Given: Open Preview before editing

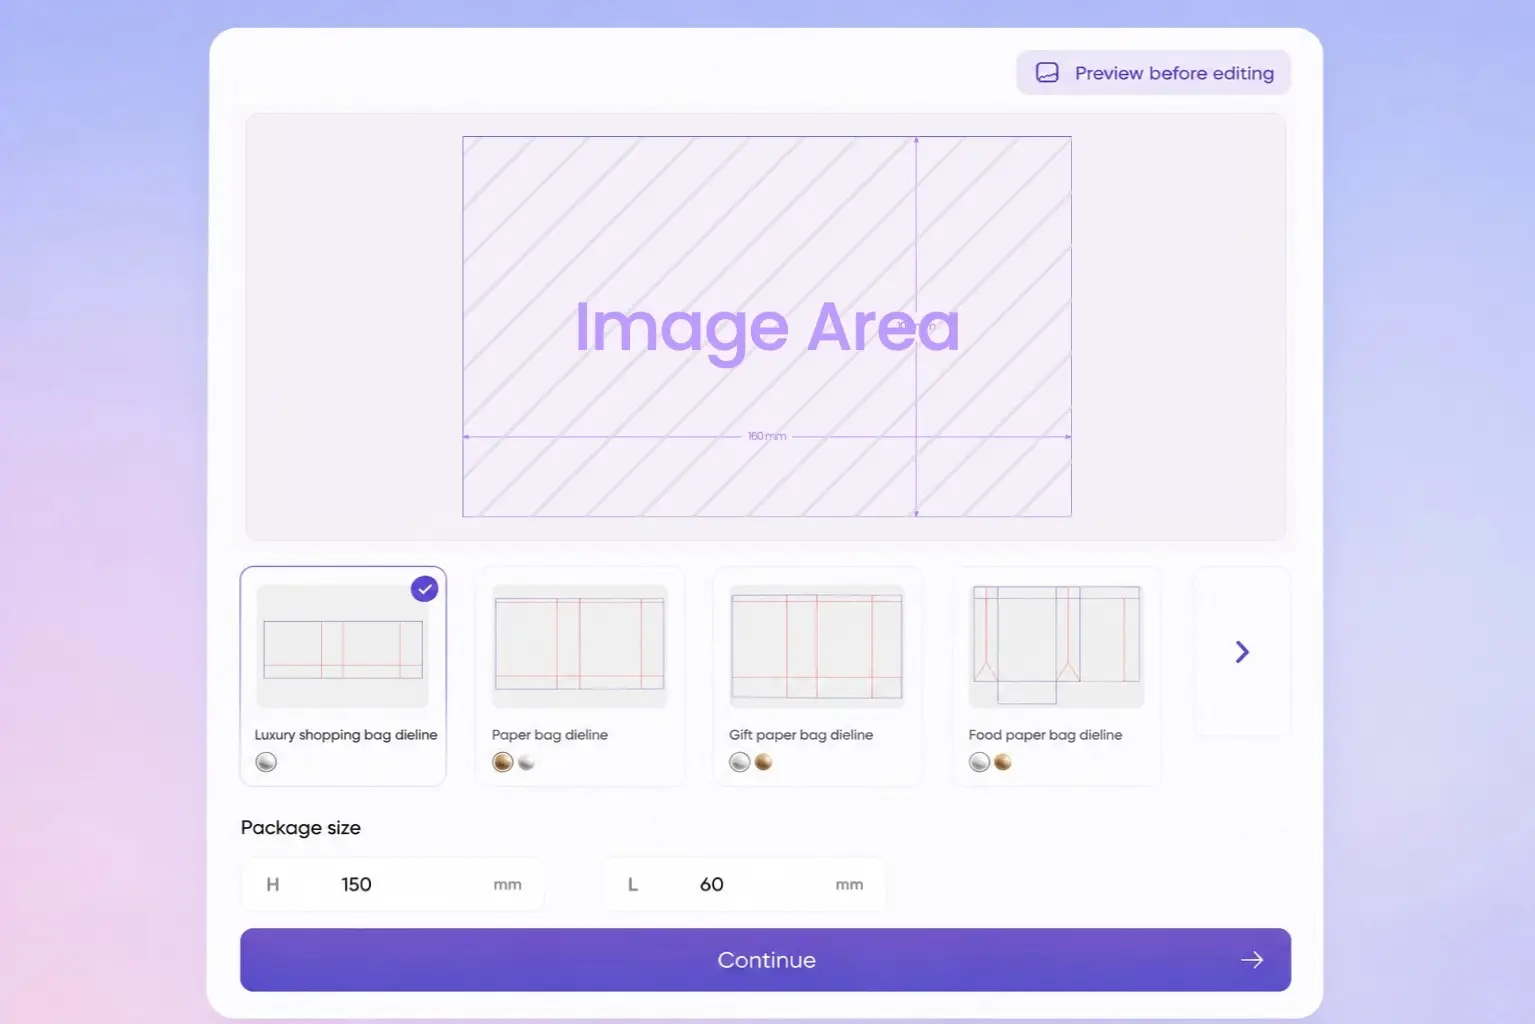Looking at the screenshot, I should pos(1153,73).
